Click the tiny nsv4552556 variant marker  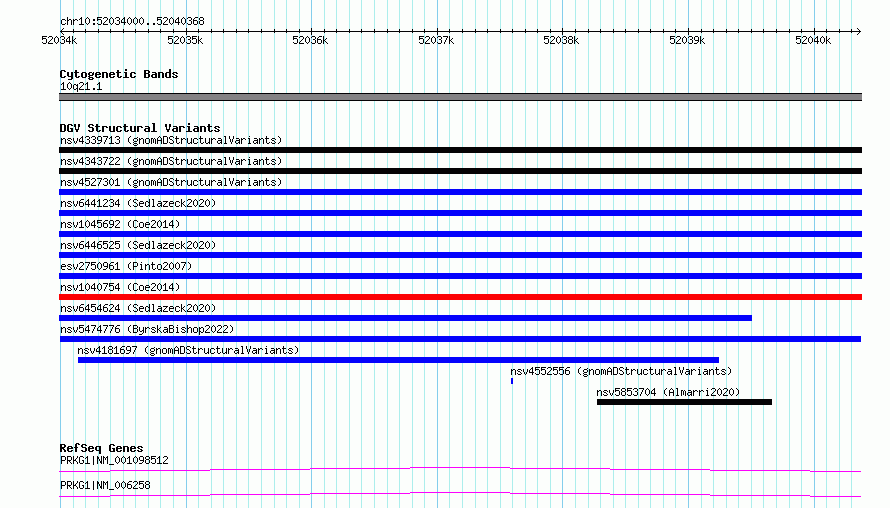pos(512,381)
